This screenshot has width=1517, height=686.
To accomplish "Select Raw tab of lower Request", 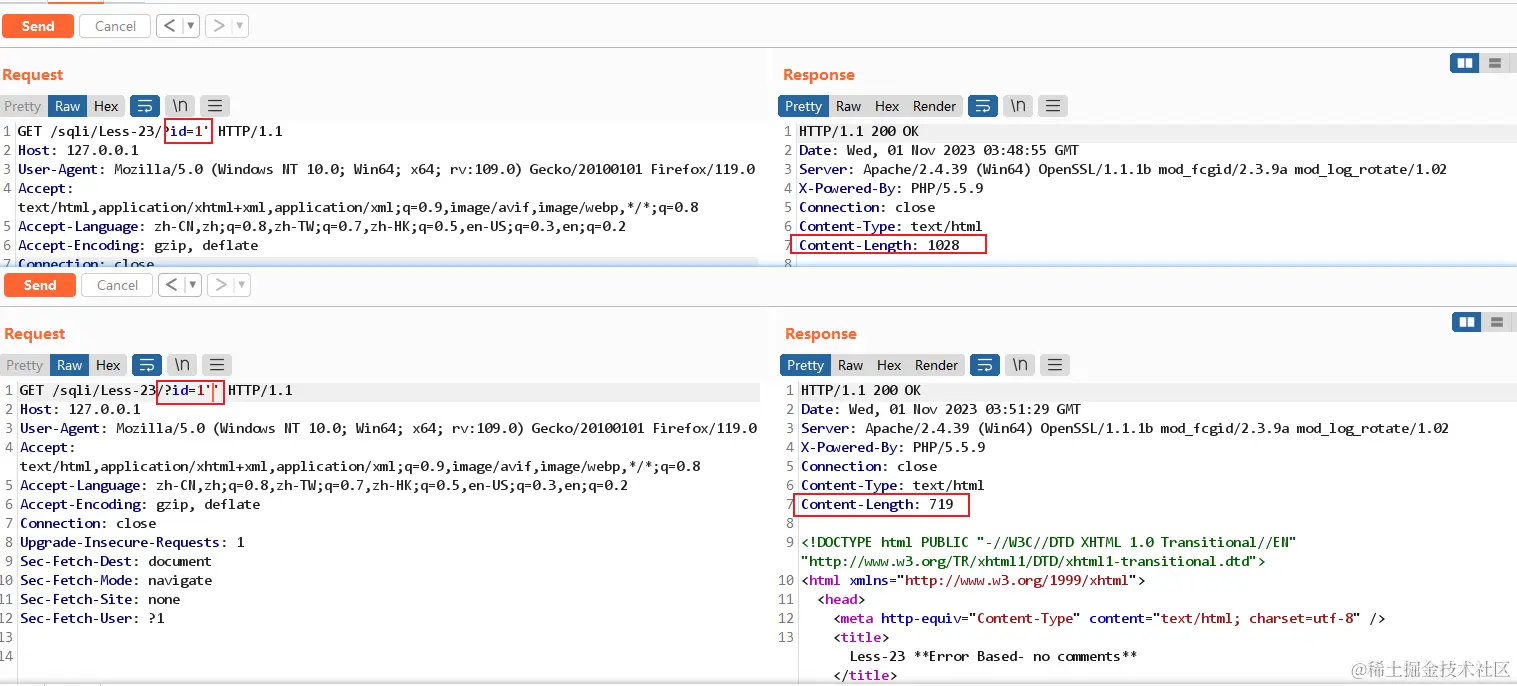I will [70, 365].
